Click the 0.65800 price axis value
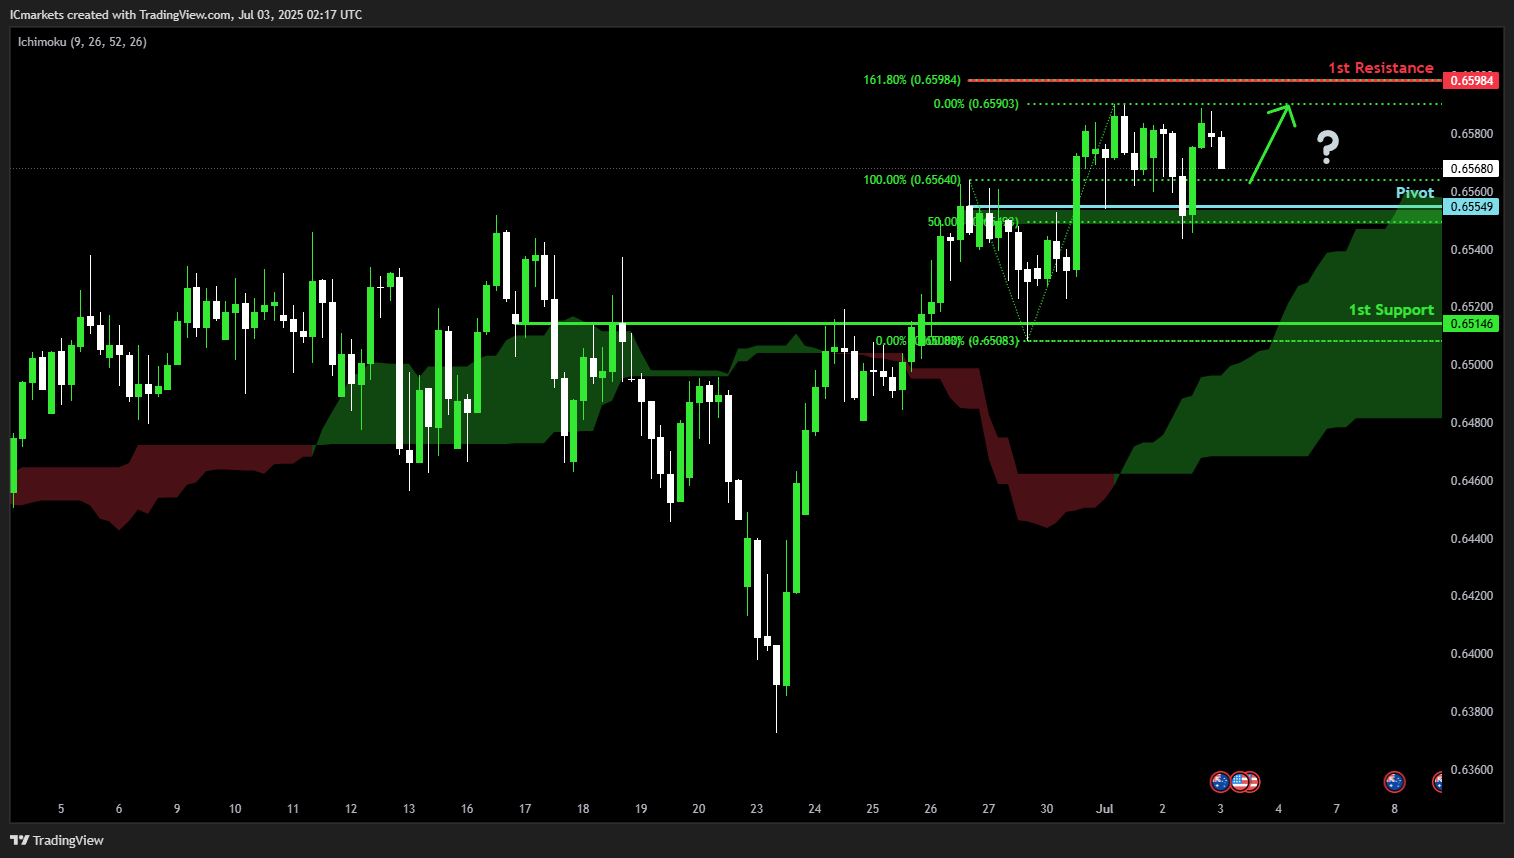Screen dimensions: 1514x858 tap(1472, 134)
